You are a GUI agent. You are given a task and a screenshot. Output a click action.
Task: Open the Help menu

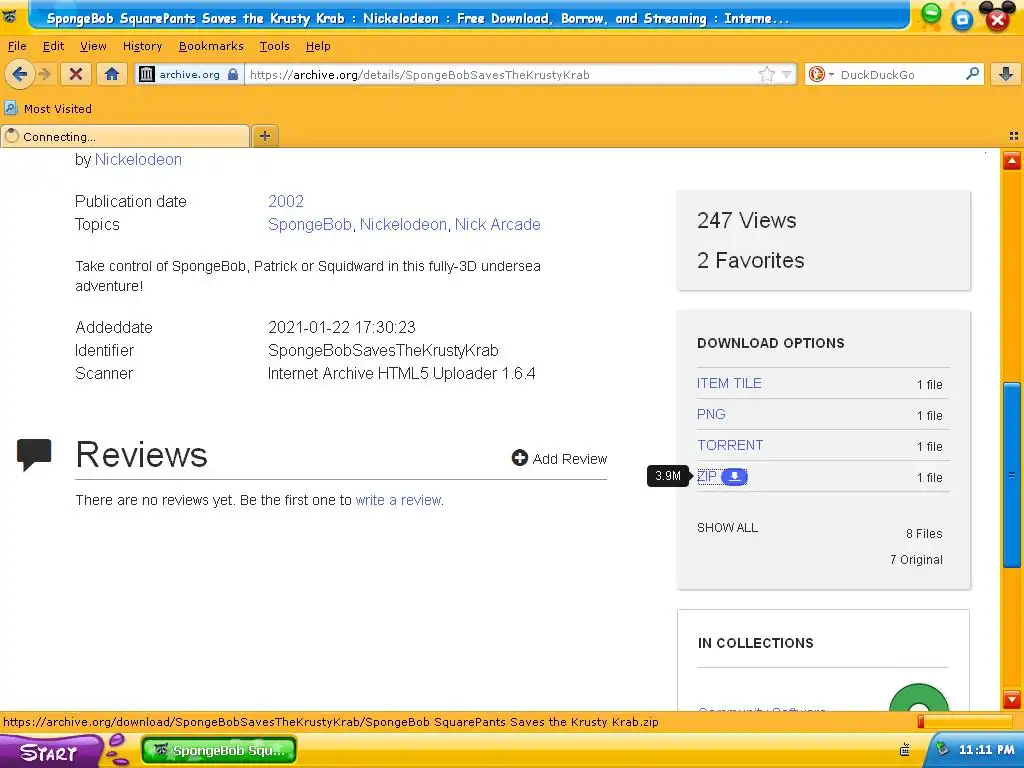pos(318,46)
